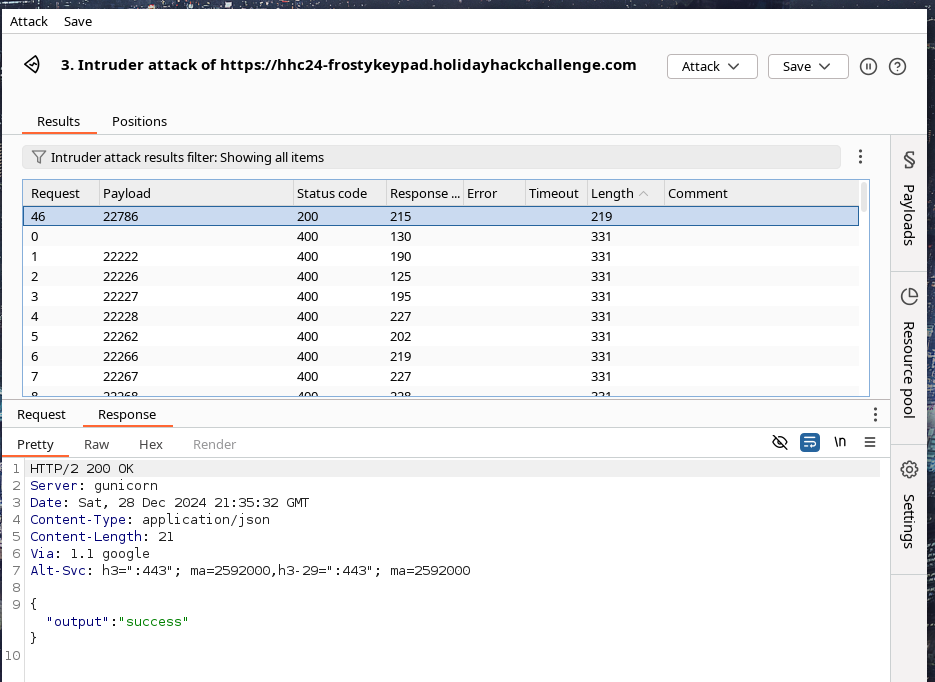Switch to the Raw view tab
935x682 pixels.
pos(97,444)
